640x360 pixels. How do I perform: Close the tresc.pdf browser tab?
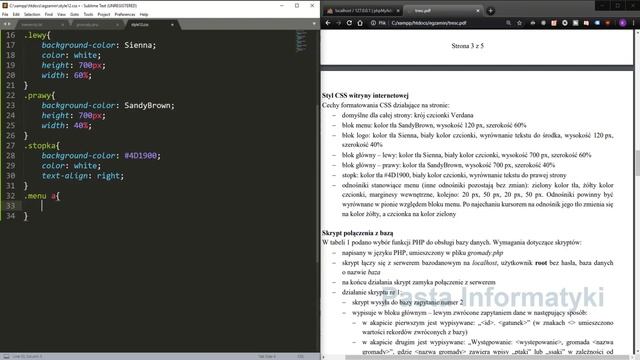[478, 11]
